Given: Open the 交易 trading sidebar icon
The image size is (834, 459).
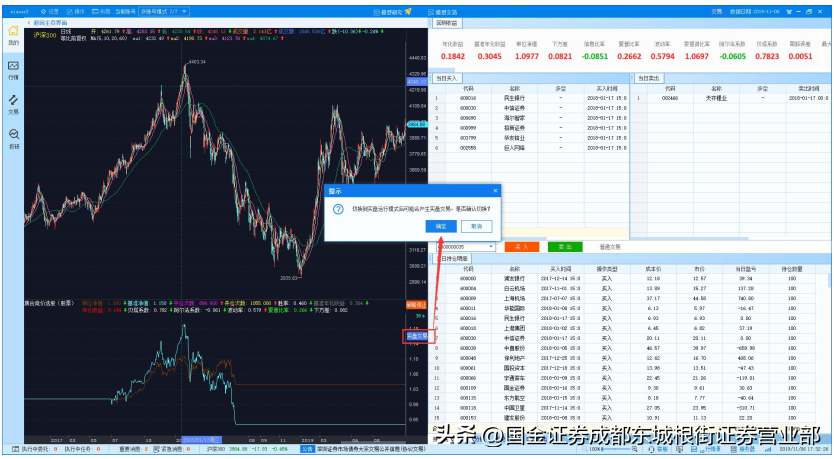Looking at the screenshot, I should click(x=13, y=104).
